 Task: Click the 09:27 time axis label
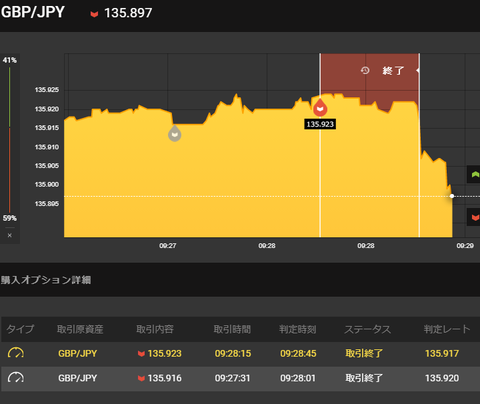coord(168,246)
